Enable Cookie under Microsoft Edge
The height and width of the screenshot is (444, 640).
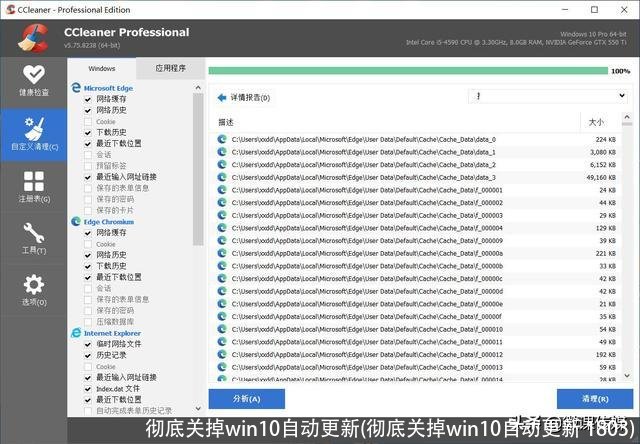coord(88,122)
